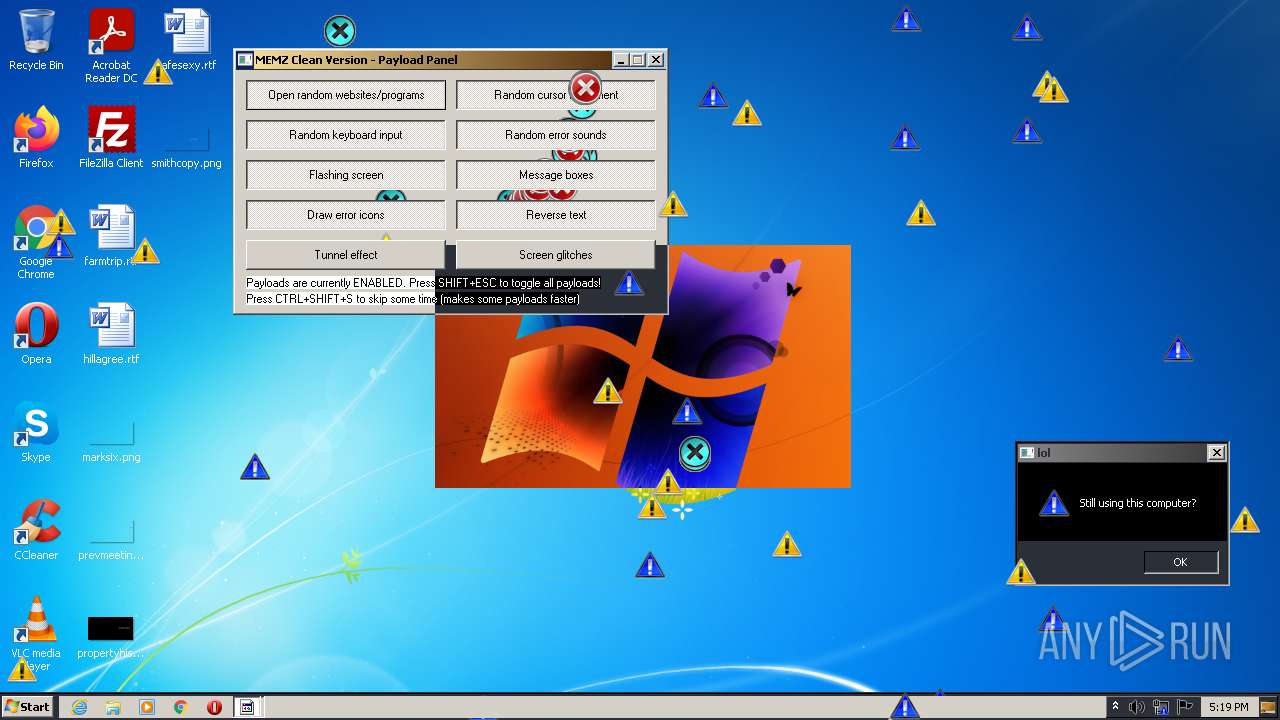The width and height of the screenshot is (1280, 720).
Task: Show hidden tray icons arrow
Action: coord(1116,707)
